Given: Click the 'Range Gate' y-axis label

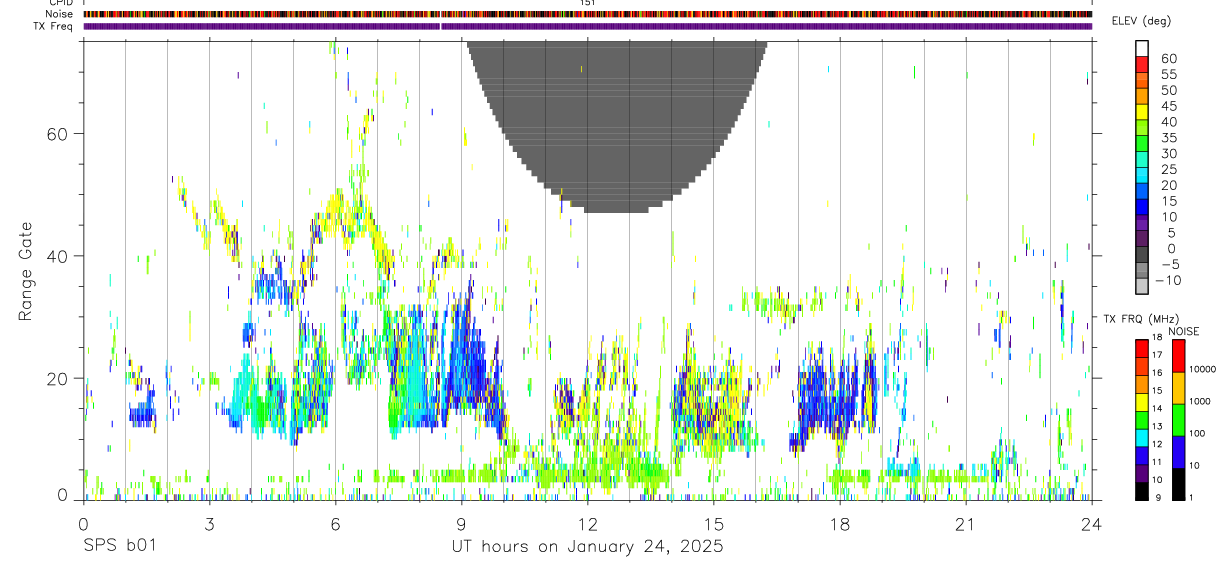Looking at the screenshot, I should pos(26,270).
